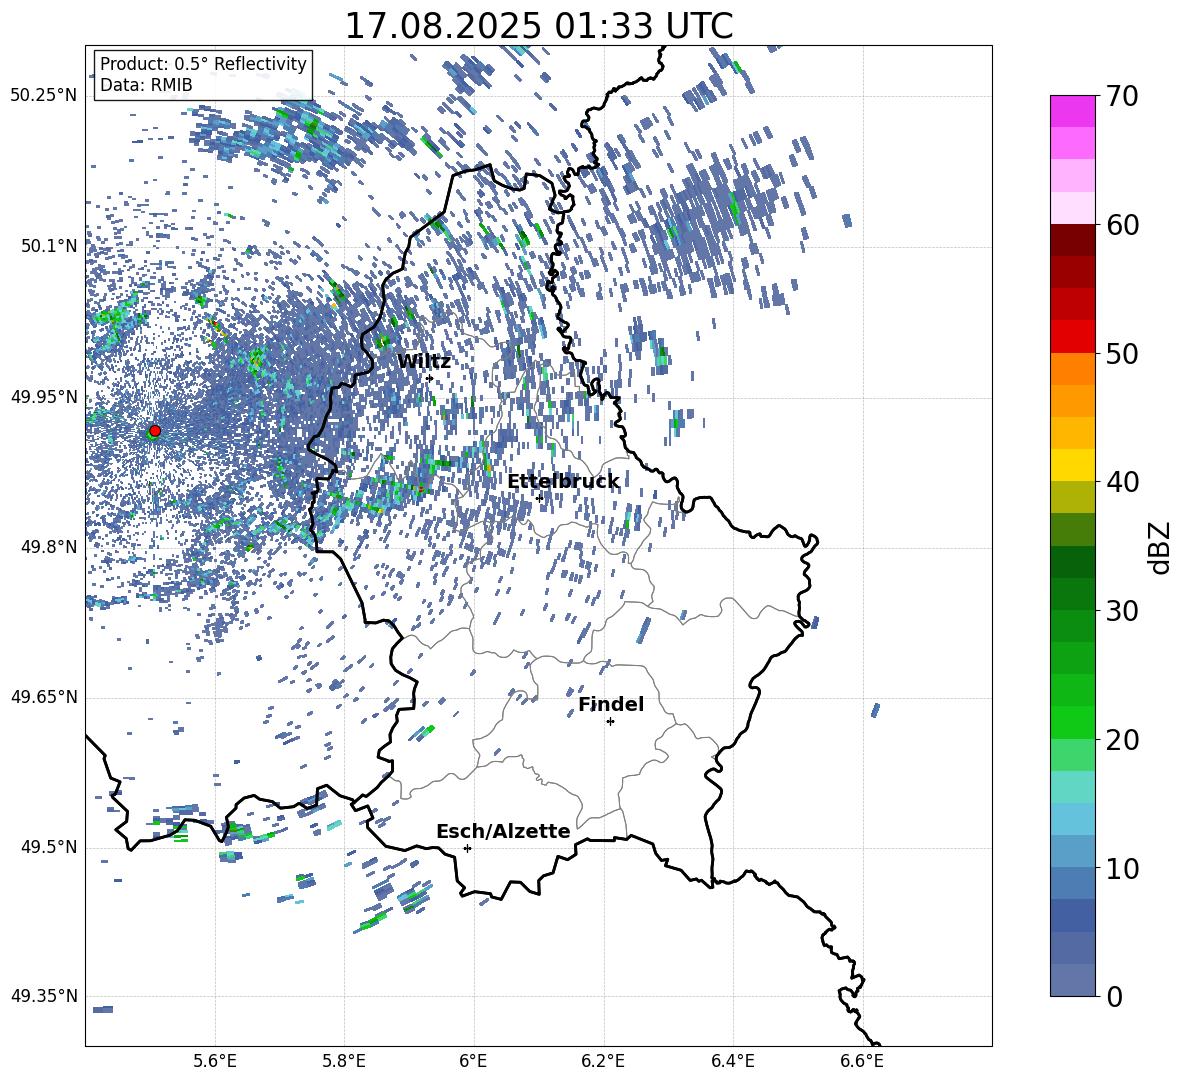The height and width of the screenshot is (1081, 1184).
Task: Click the 6.2°E longitude label
Action: point(603,1061)
